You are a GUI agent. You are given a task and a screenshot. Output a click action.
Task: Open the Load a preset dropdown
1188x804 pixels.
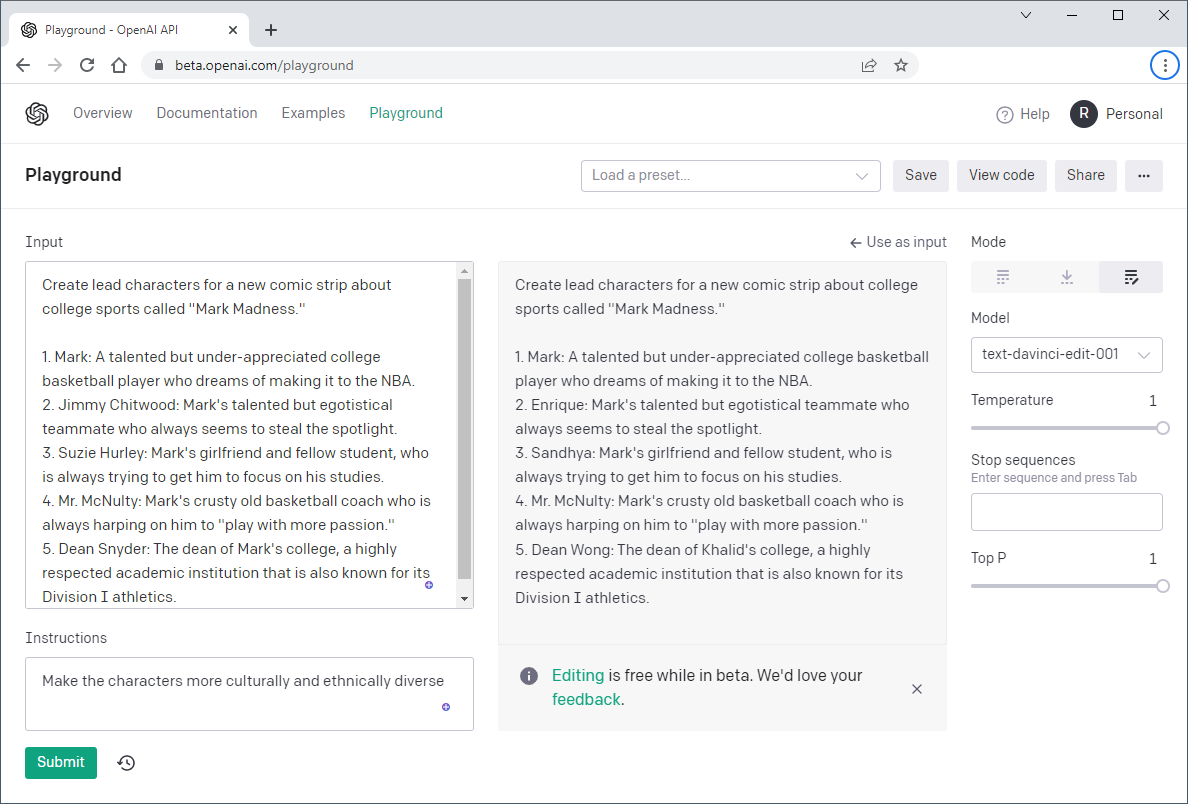tap(730, 176)
